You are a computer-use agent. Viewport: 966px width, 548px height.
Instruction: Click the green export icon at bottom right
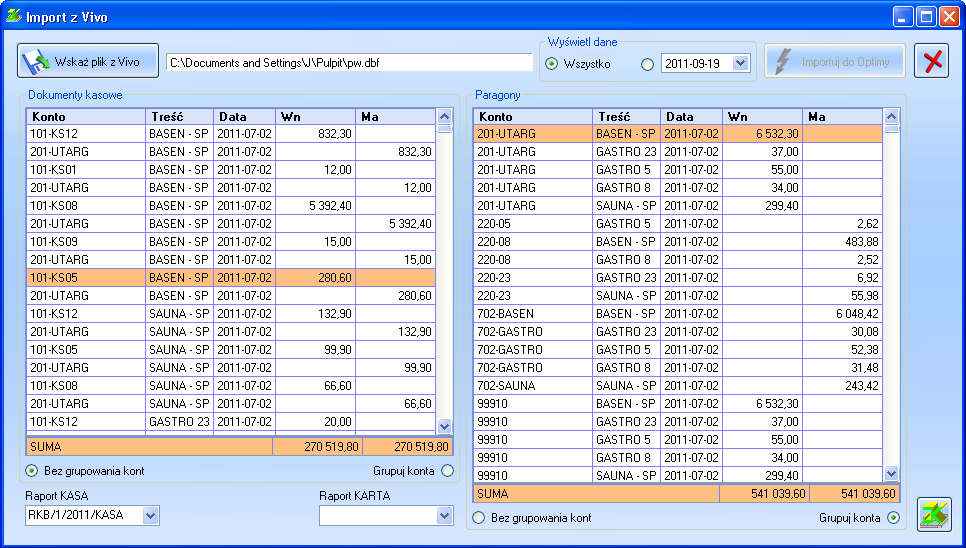[x=934, y=514]
